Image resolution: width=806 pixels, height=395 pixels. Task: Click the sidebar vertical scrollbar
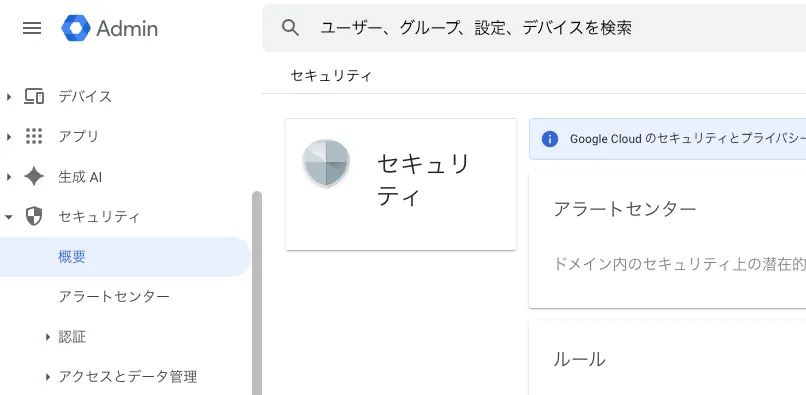(257, 293)
